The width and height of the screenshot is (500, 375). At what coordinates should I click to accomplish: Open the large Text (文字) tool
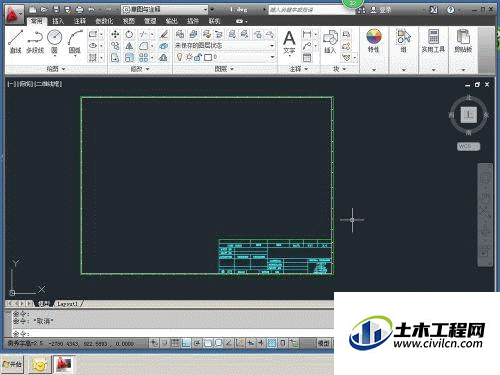coord(289,42)
